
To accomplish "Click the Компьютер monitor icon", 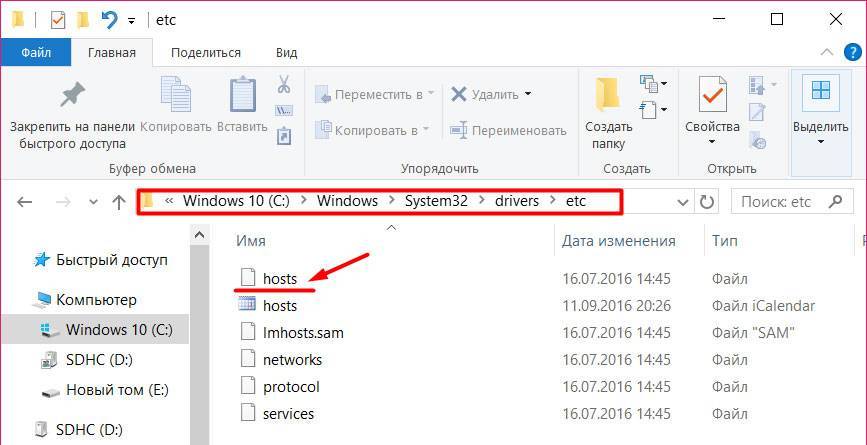I will pyautogui.click(x=42, y=300).
